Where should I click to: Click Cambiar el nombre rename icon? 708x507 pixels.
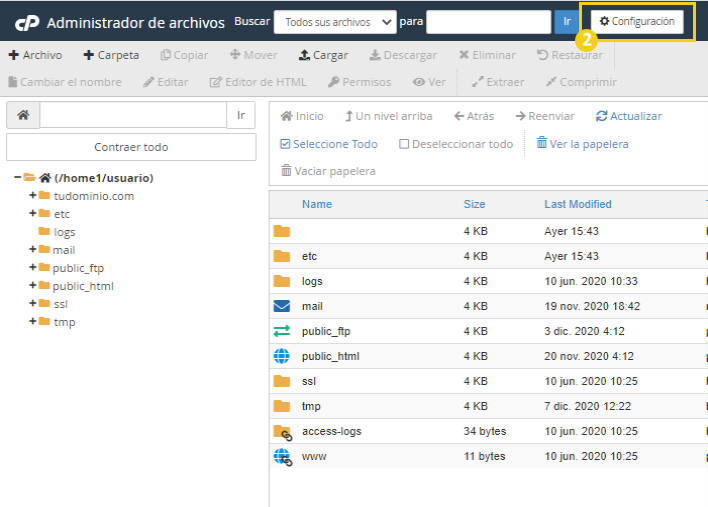(x=13, y=82)
